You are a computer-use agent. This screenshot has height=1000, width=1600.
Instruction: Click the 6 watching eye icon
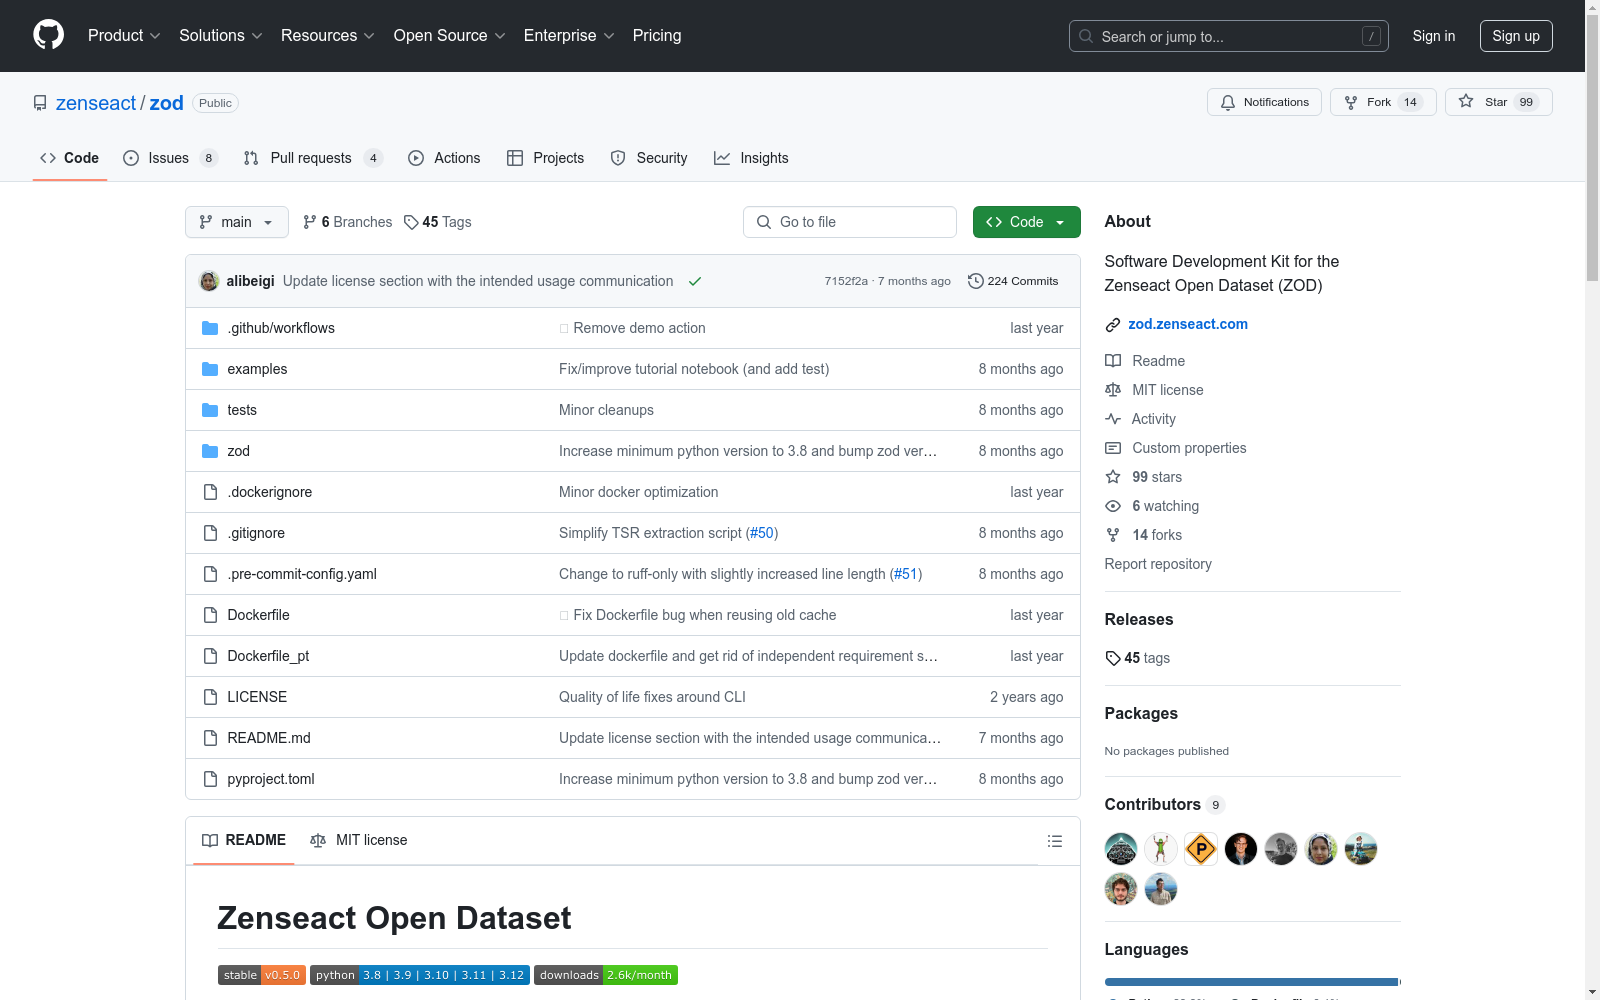click(x=1113, y=506)
